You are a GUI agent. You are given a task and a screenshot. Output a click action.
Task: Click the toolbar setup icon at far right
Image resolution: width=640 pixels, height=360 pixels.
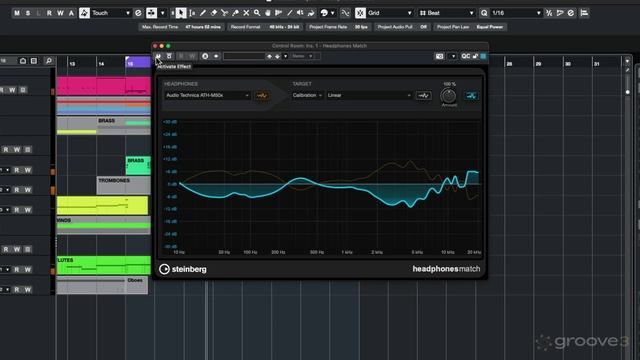pyautogui.click(x=584, y=13)
